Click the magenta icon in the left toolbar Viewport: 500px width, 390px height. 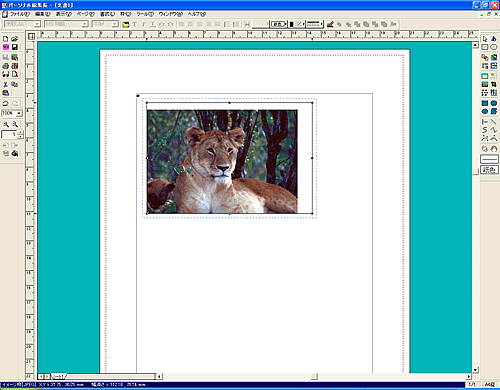(5, 47)
